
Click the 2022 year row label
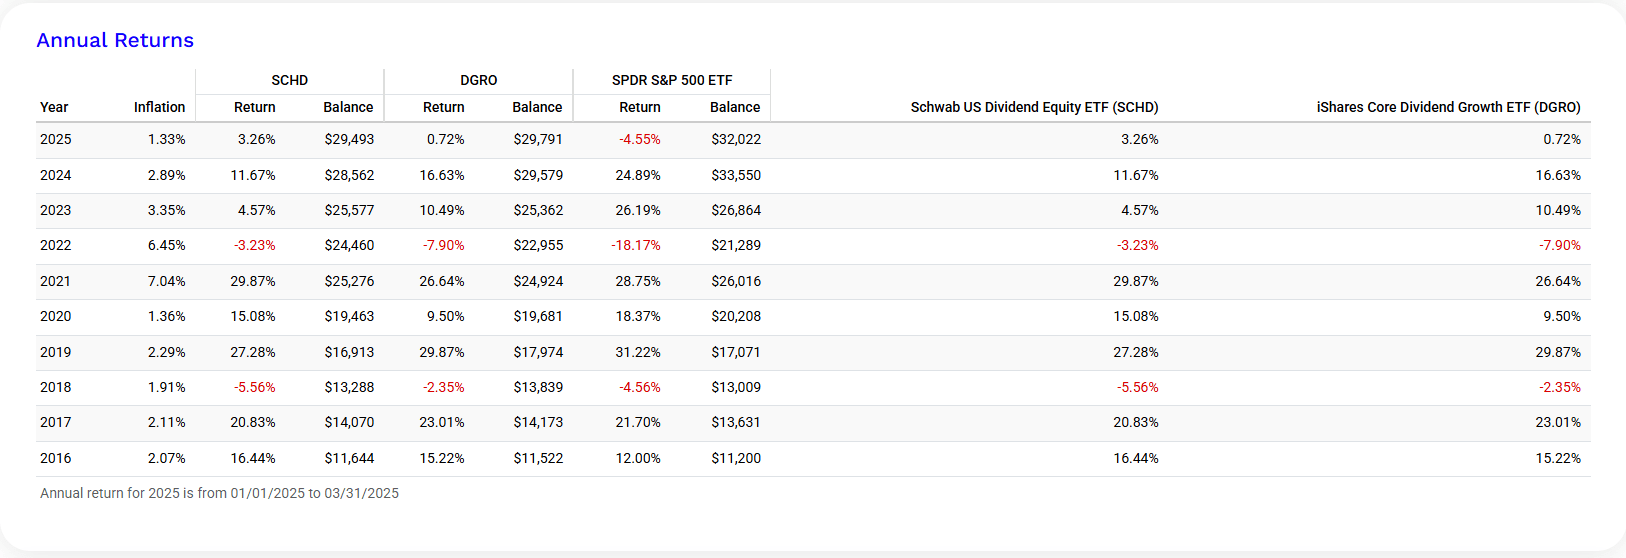(x=56, y=245)
